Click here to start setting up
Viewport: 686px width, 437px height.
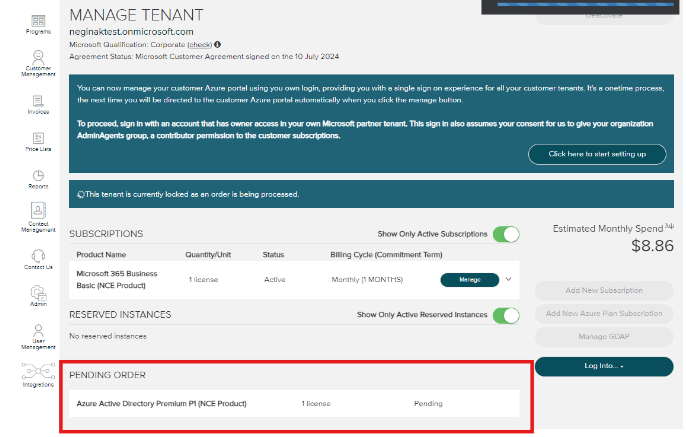[x=597, y=153]
